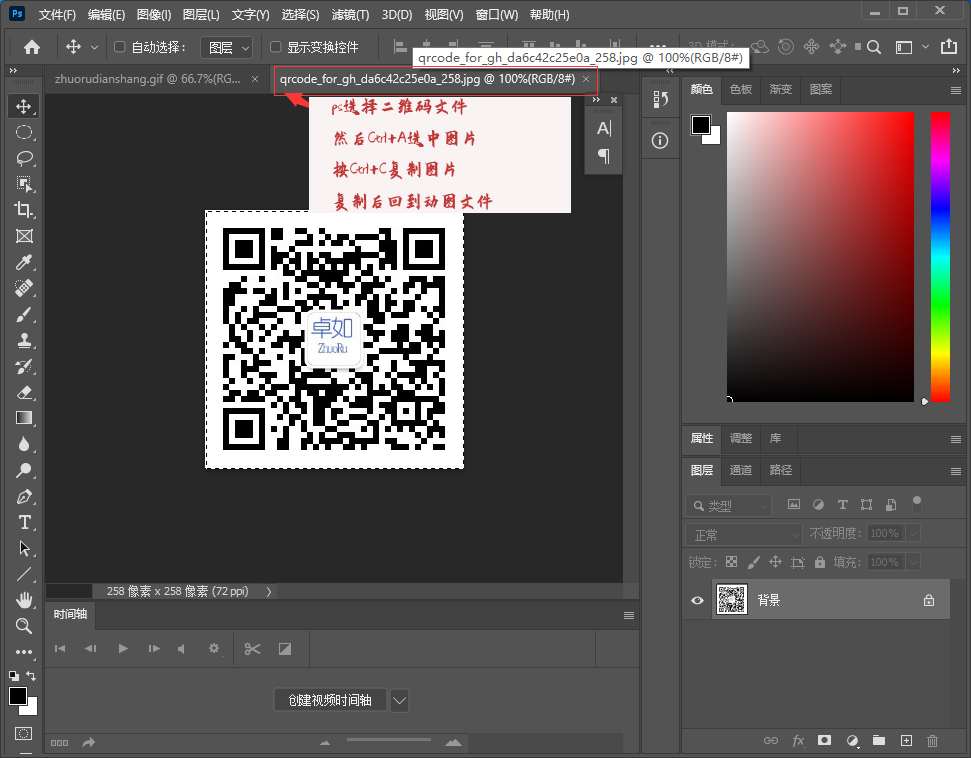Click the 背景 layer thumbnail
971x758 pixels.
tap(732, 600)
